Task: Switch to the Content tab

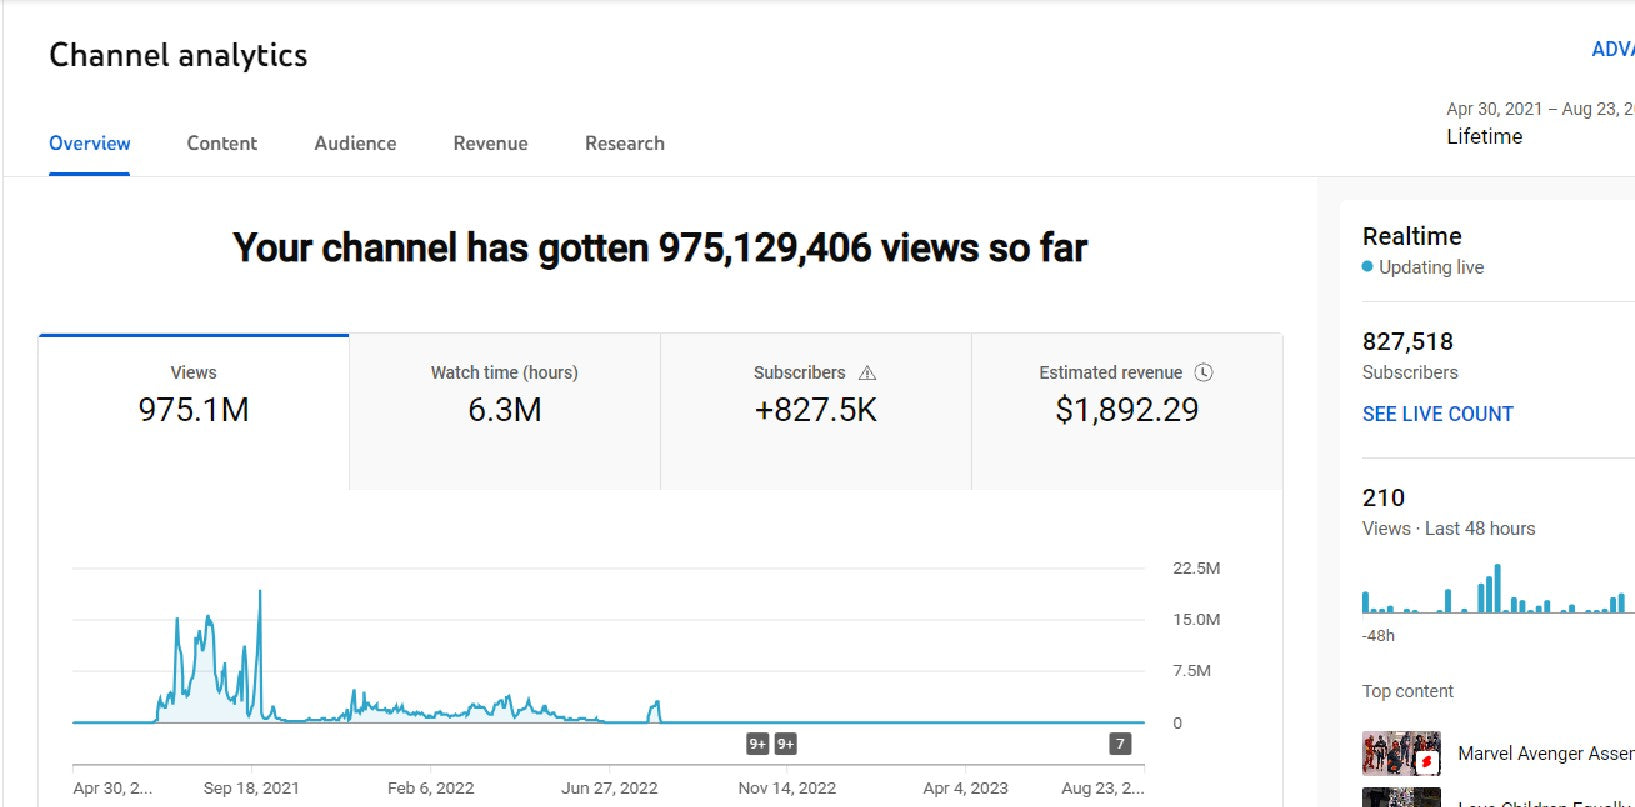Action: (221, 143)
